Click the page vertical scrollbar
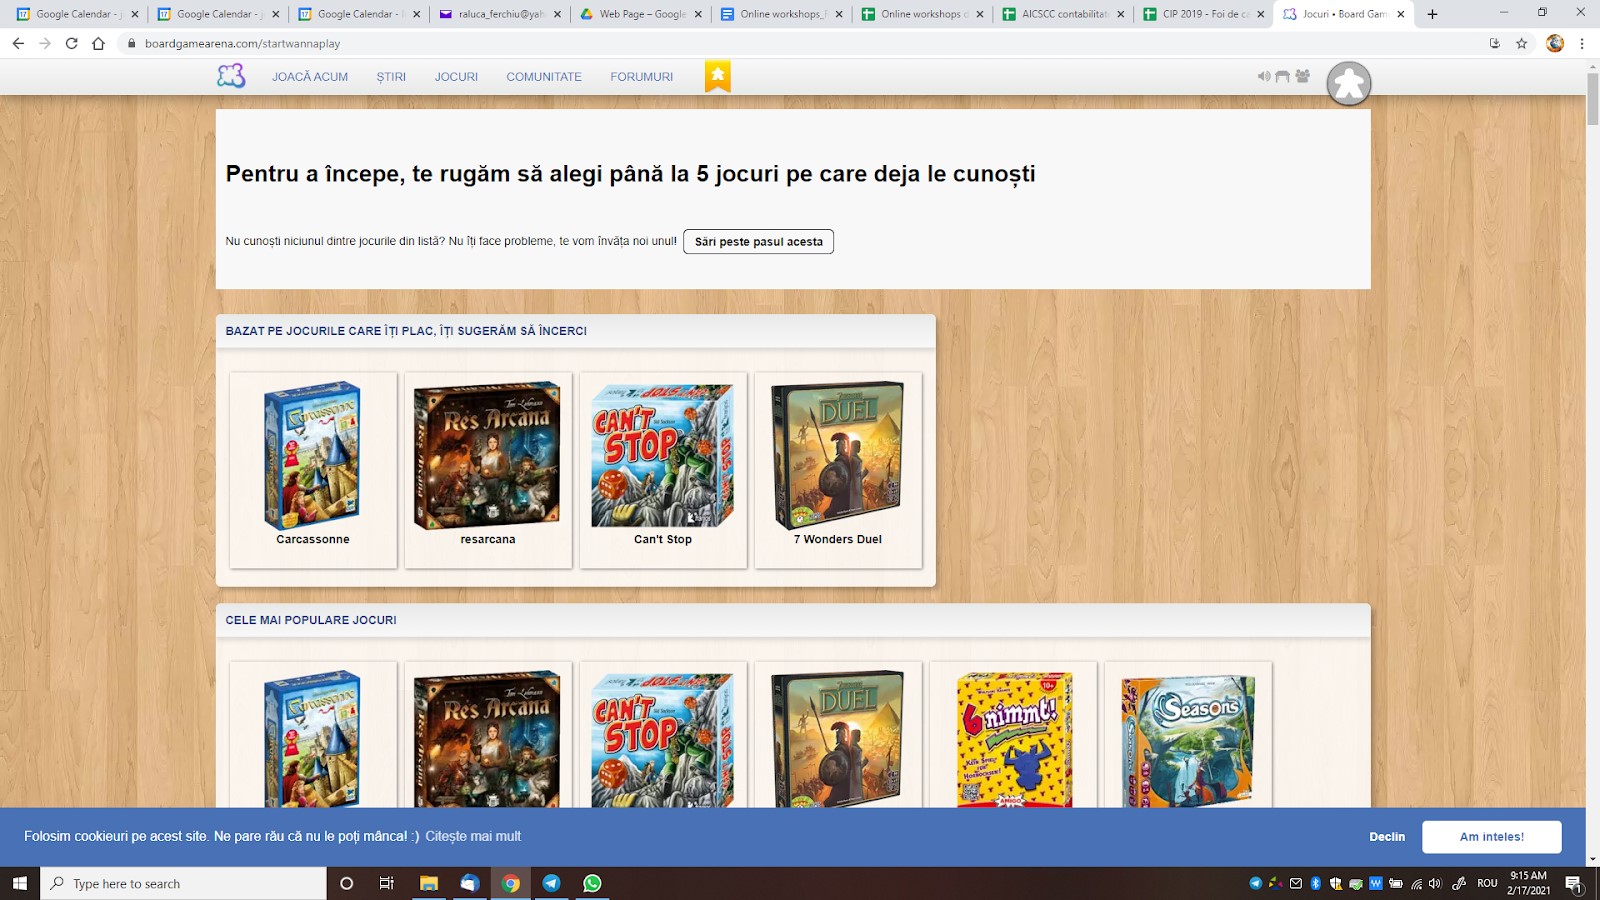 tap(1592, 98)
